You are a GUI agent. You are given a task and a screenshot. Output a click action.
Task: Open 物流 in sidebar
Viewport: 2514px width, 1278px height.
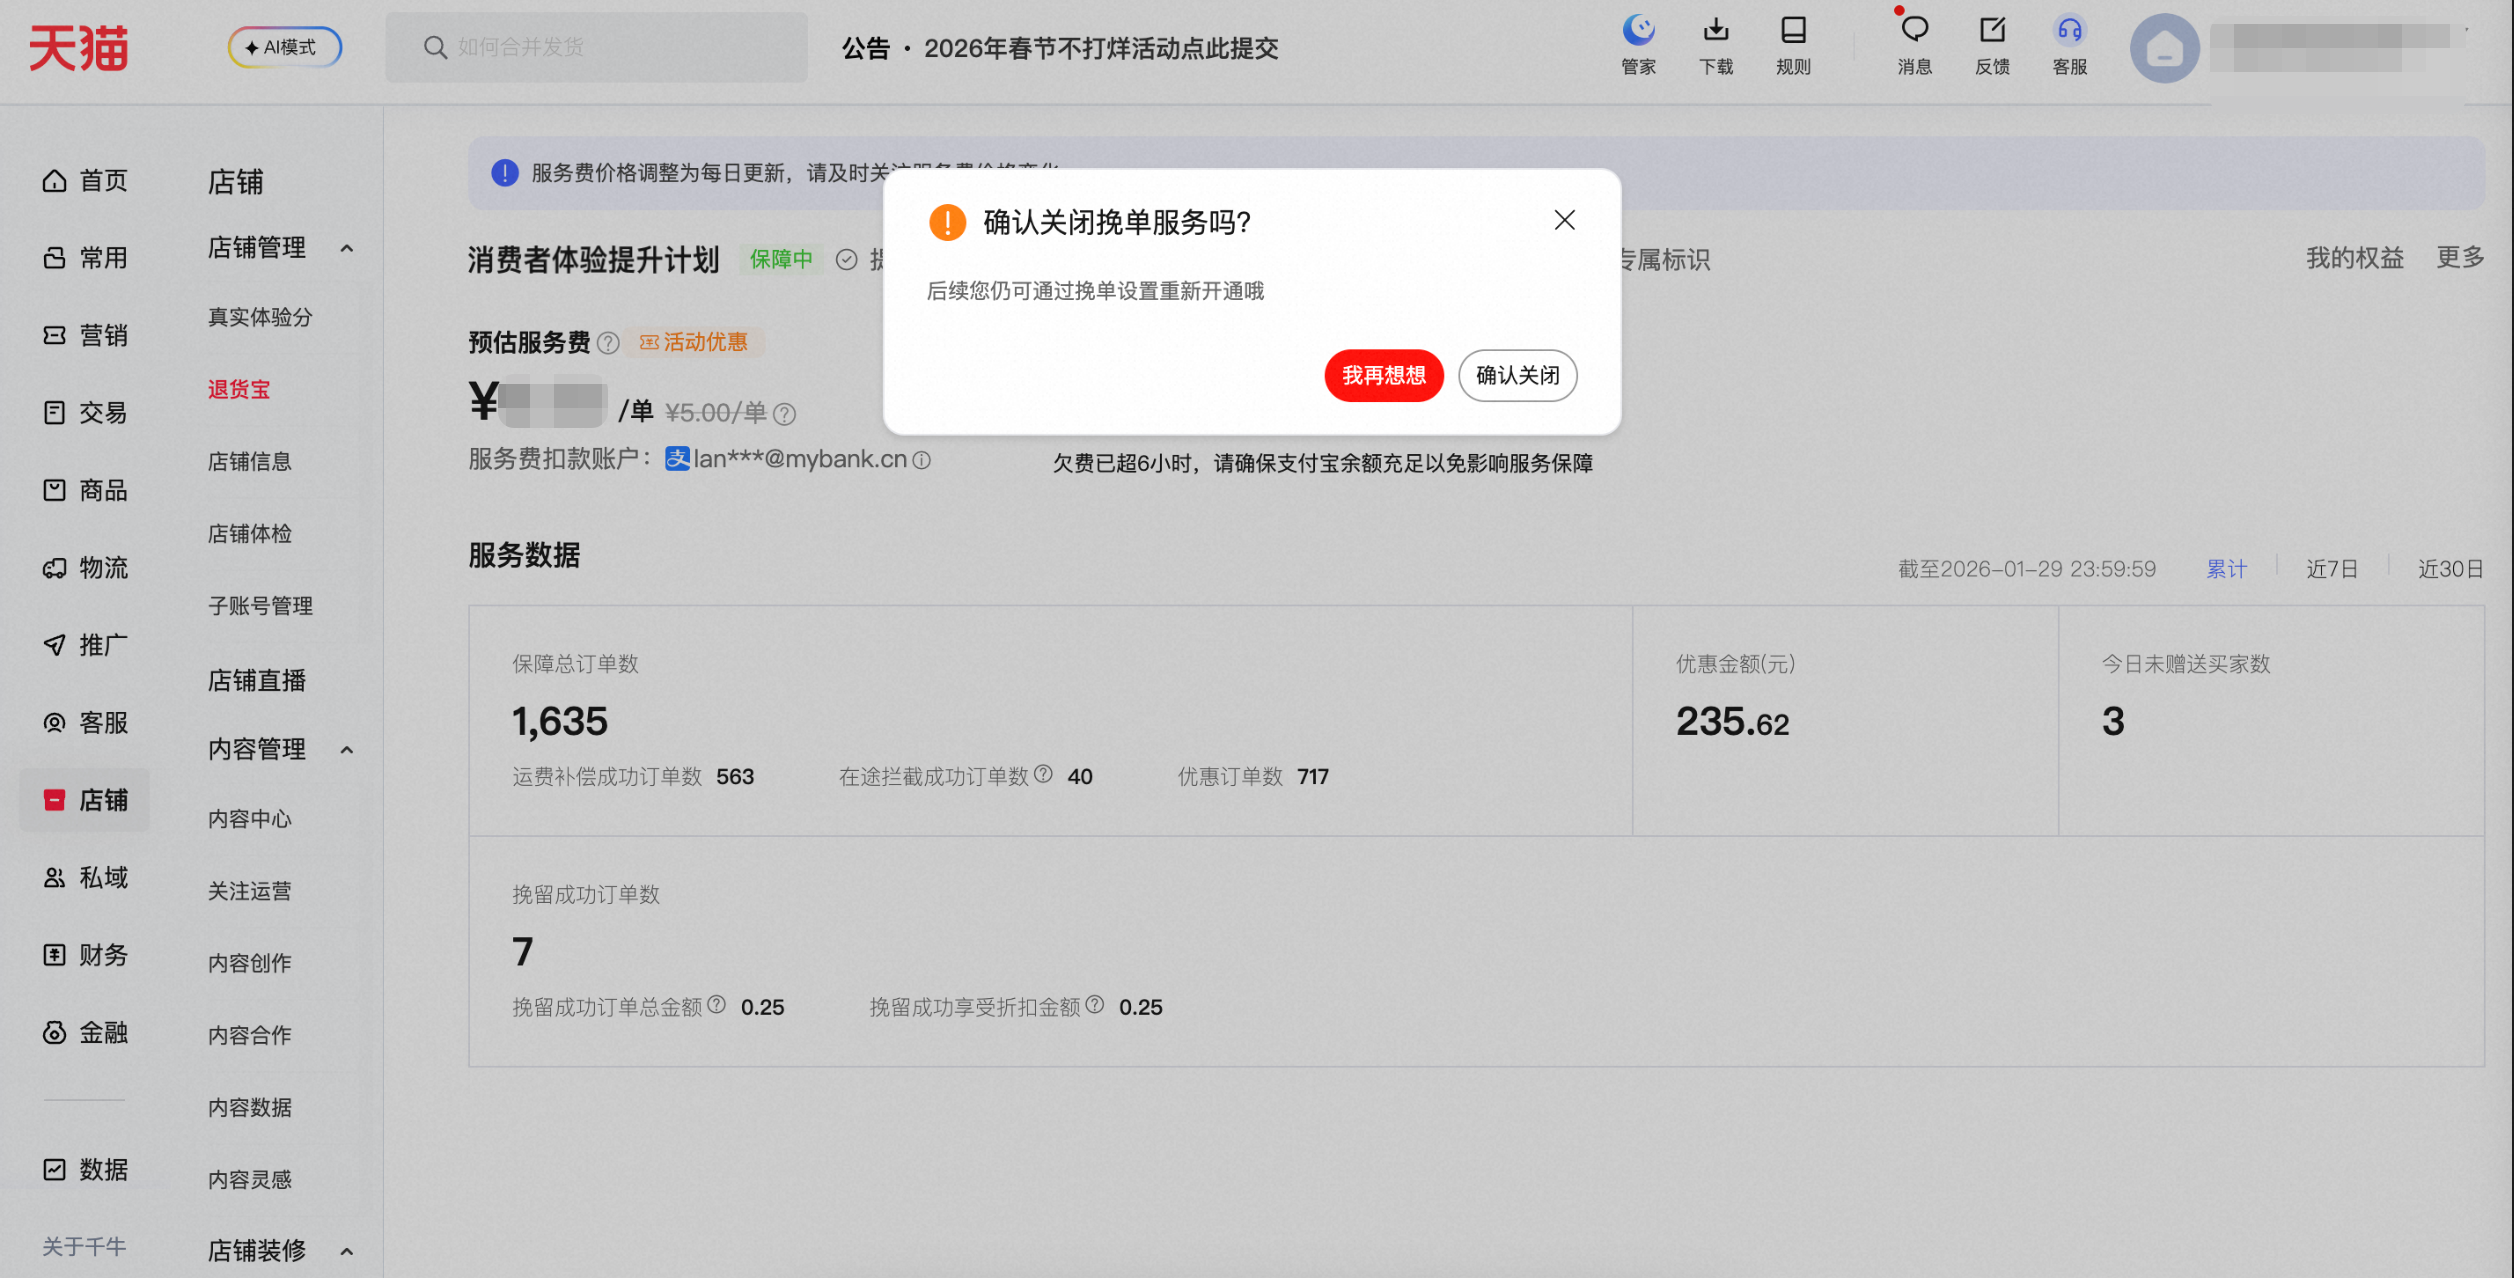point(85,567)
